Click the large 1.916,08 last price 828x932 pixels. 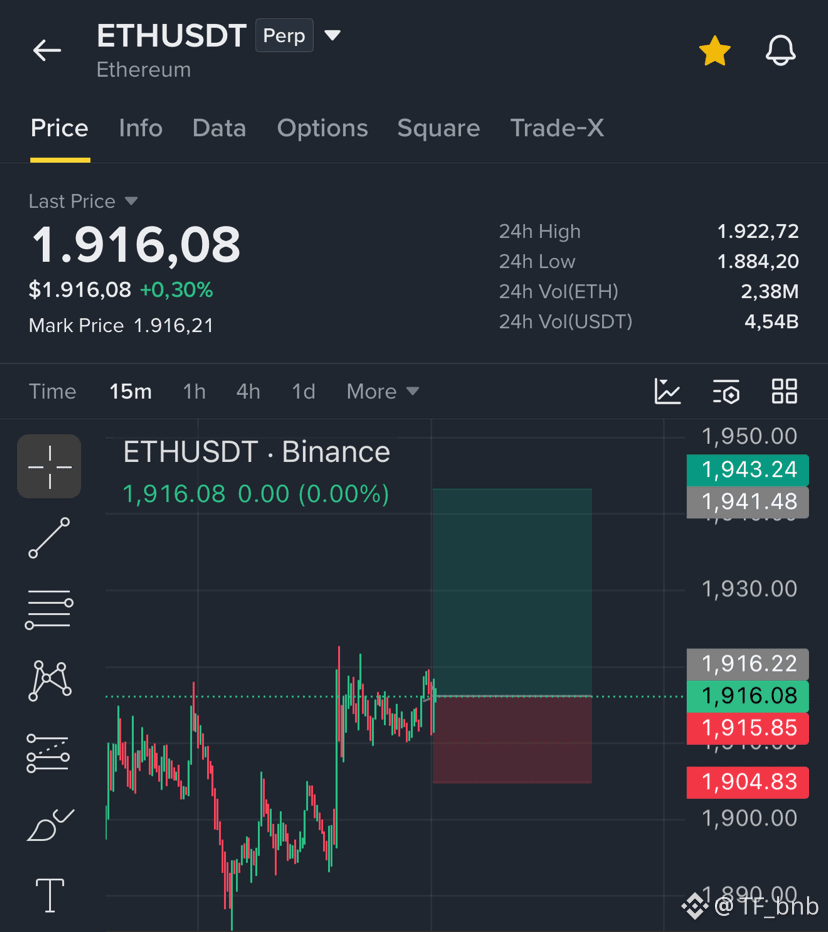coord(136,244)
